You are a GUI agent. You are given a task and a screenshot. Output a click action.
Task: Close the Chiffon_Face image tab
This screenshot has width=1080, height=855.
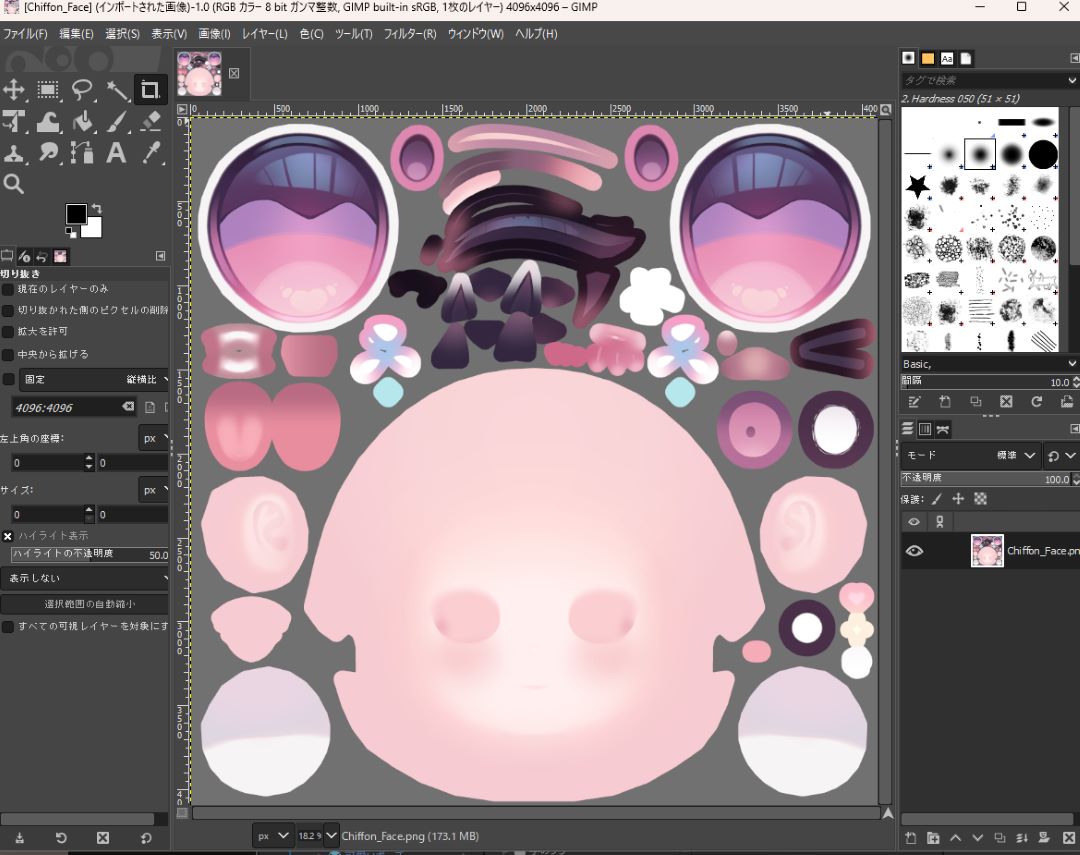pyautogui.click(x=234, y=73)
